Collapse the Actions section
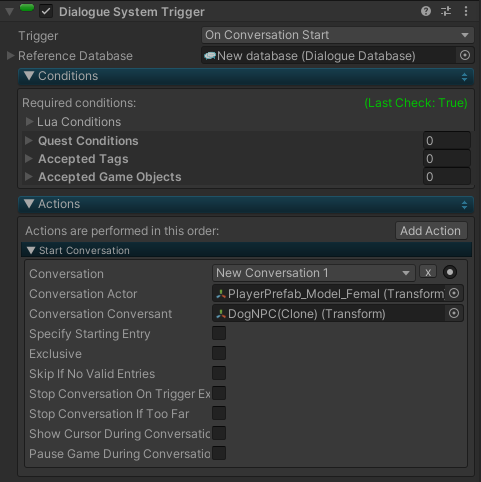Viewport: 481px width, 482px height. pos(29,204)
